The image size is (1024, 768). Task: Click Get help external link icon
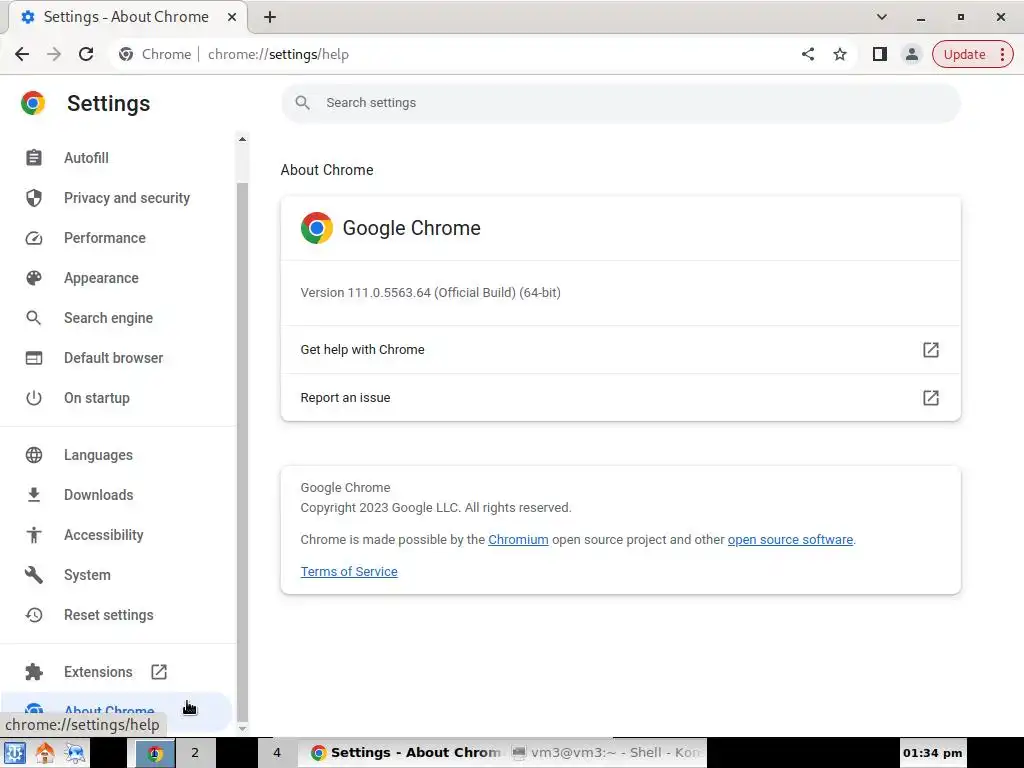click(x=931, y=350)
